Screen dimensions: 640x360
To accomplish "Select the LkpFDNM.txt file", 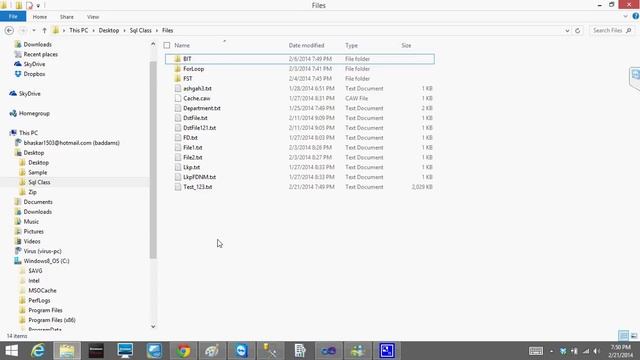I will click(x=199, y=177).
